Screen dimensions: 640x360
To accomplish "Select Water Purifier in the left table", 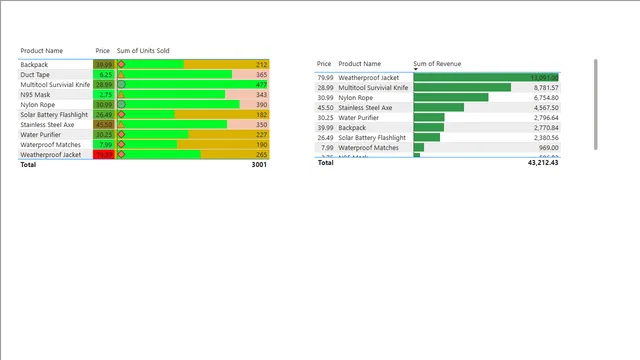I will [40, 135].
